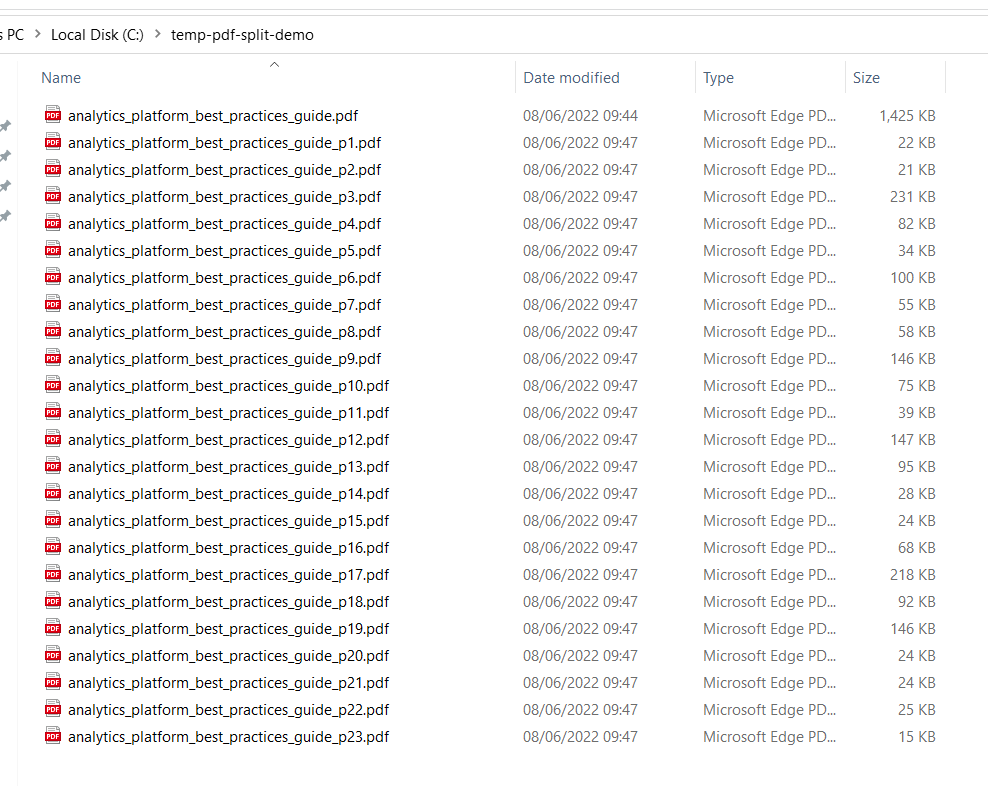Expand chevron after Local Disk (C:) breadcrumb
The height and width of the screenshot is (786, 988).
tap(158, 34)
